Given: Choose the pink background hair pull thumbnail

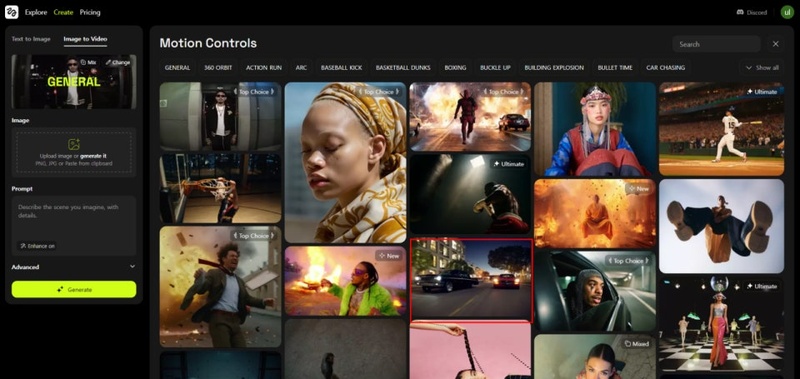Looking at the screenshot, I should [470, 351].
